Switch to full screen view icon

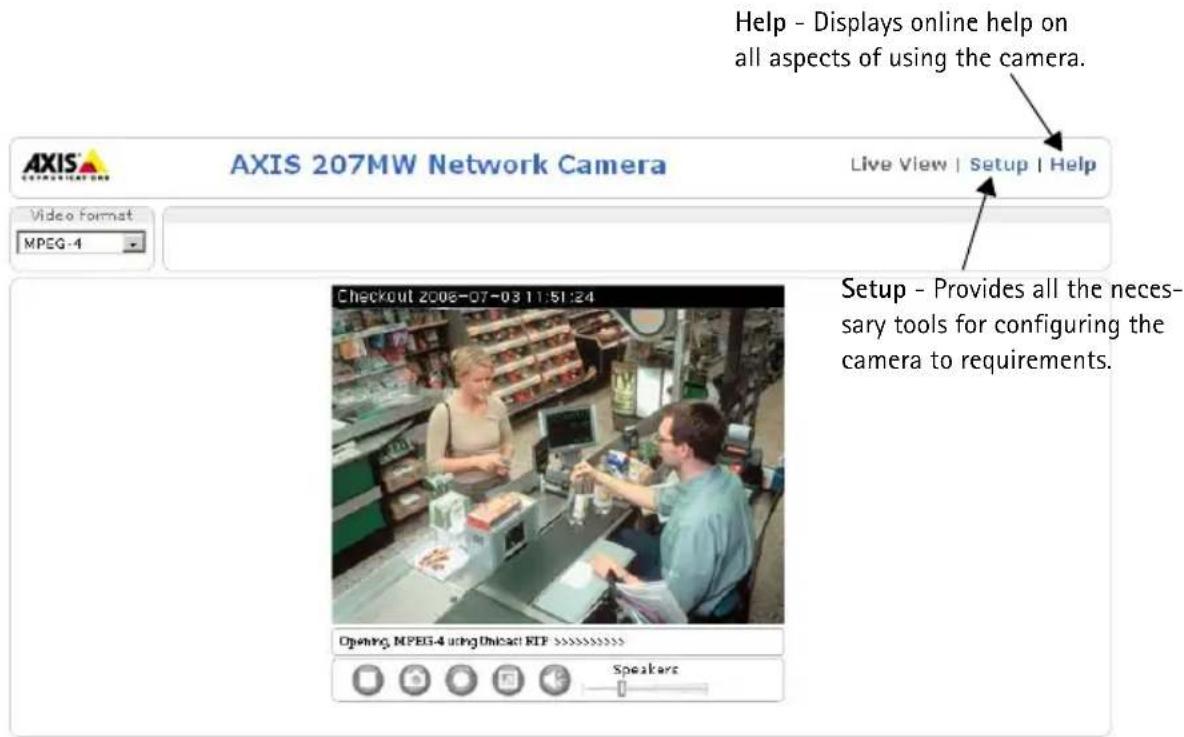(x=508, y=680)
